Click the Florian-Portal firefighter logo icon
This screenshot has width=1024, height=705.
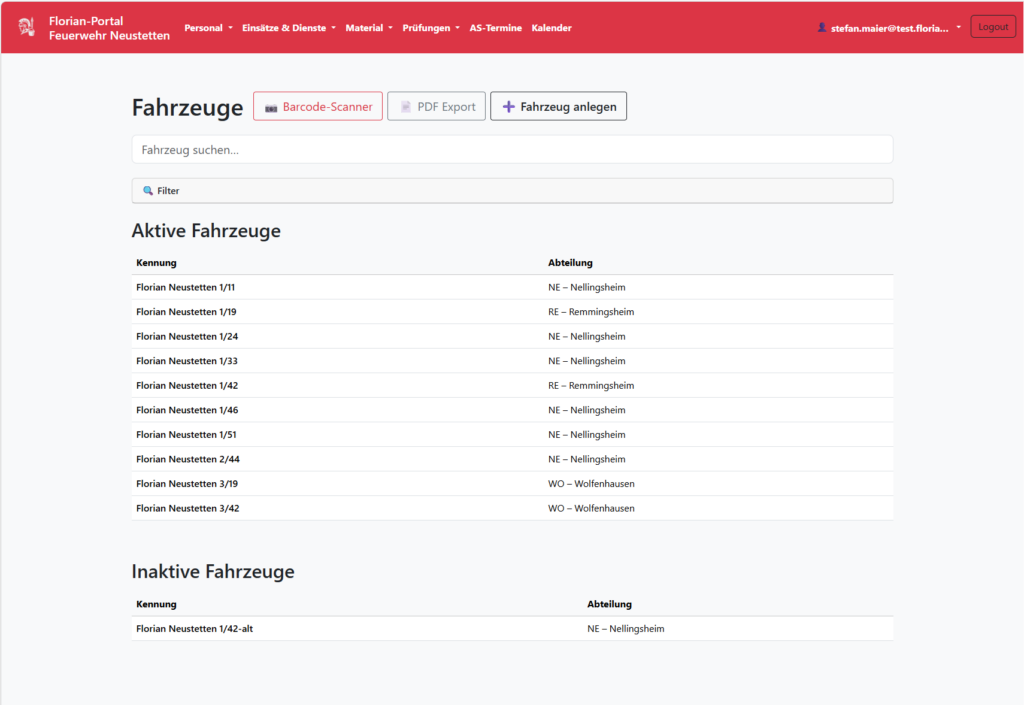[26, 28]
